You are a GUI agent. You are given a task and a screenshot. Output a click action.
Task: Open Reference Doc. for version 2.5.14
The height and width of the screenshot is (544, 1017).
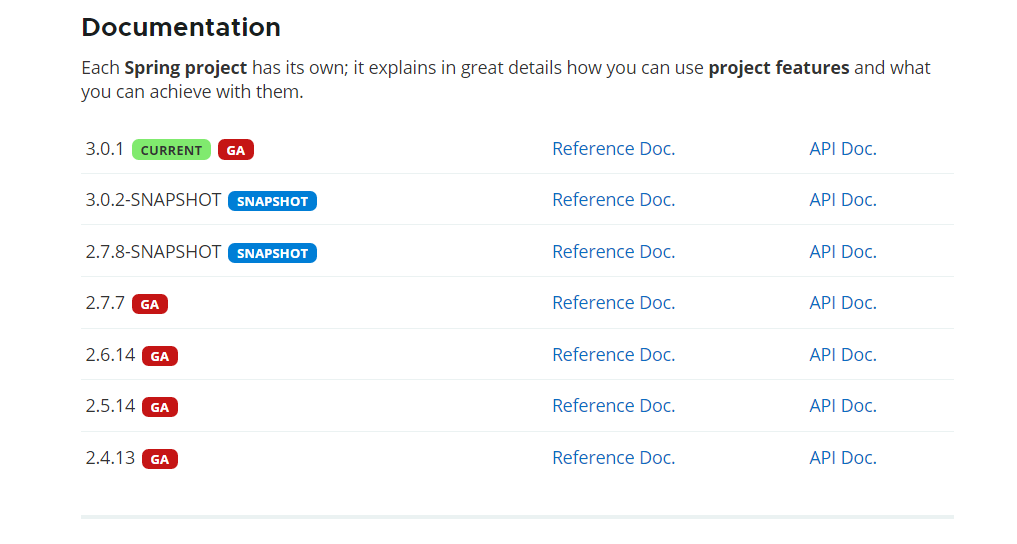[614, 406]
